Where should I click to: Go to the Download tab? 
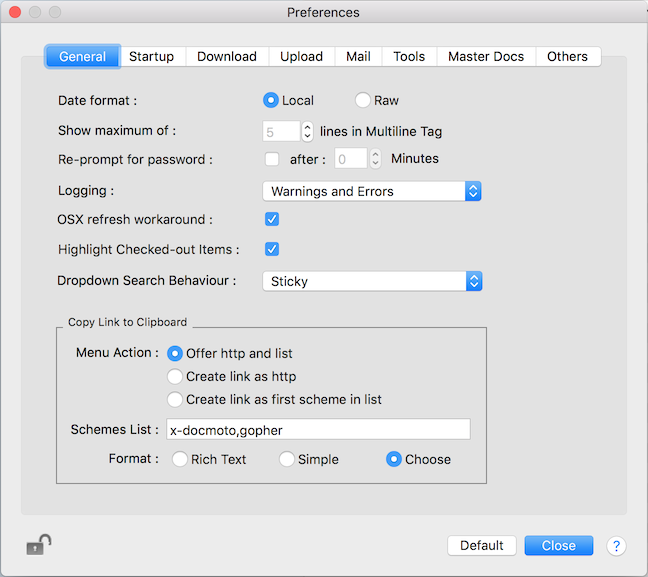(226, 56)
